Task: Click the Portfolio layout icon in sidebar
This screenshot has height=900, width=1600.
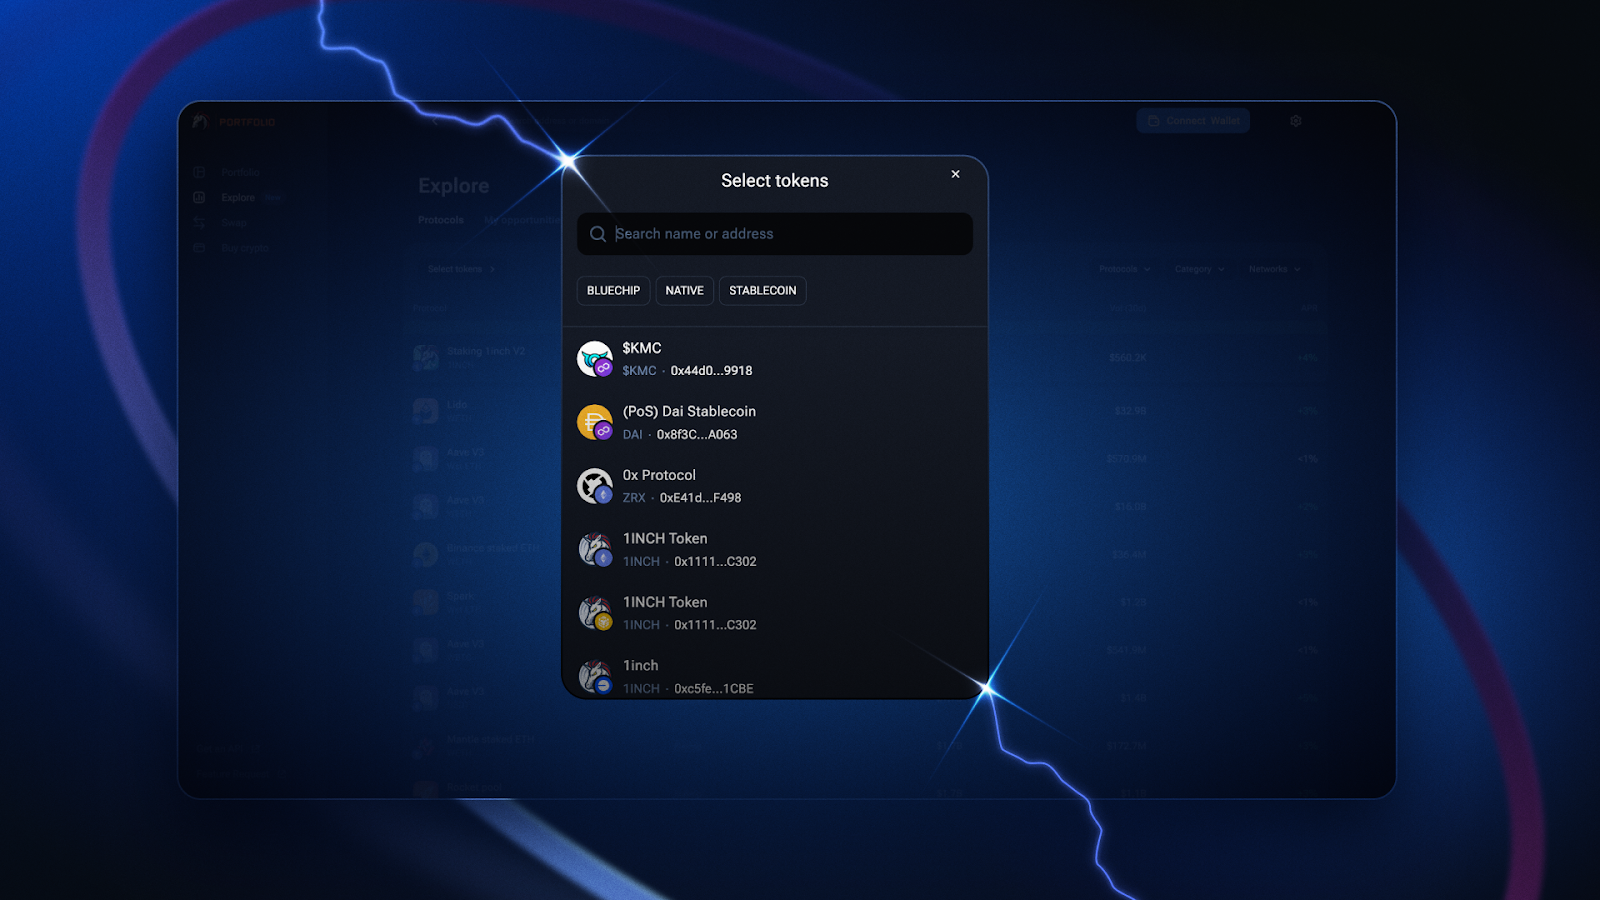Action: [199, 173]
